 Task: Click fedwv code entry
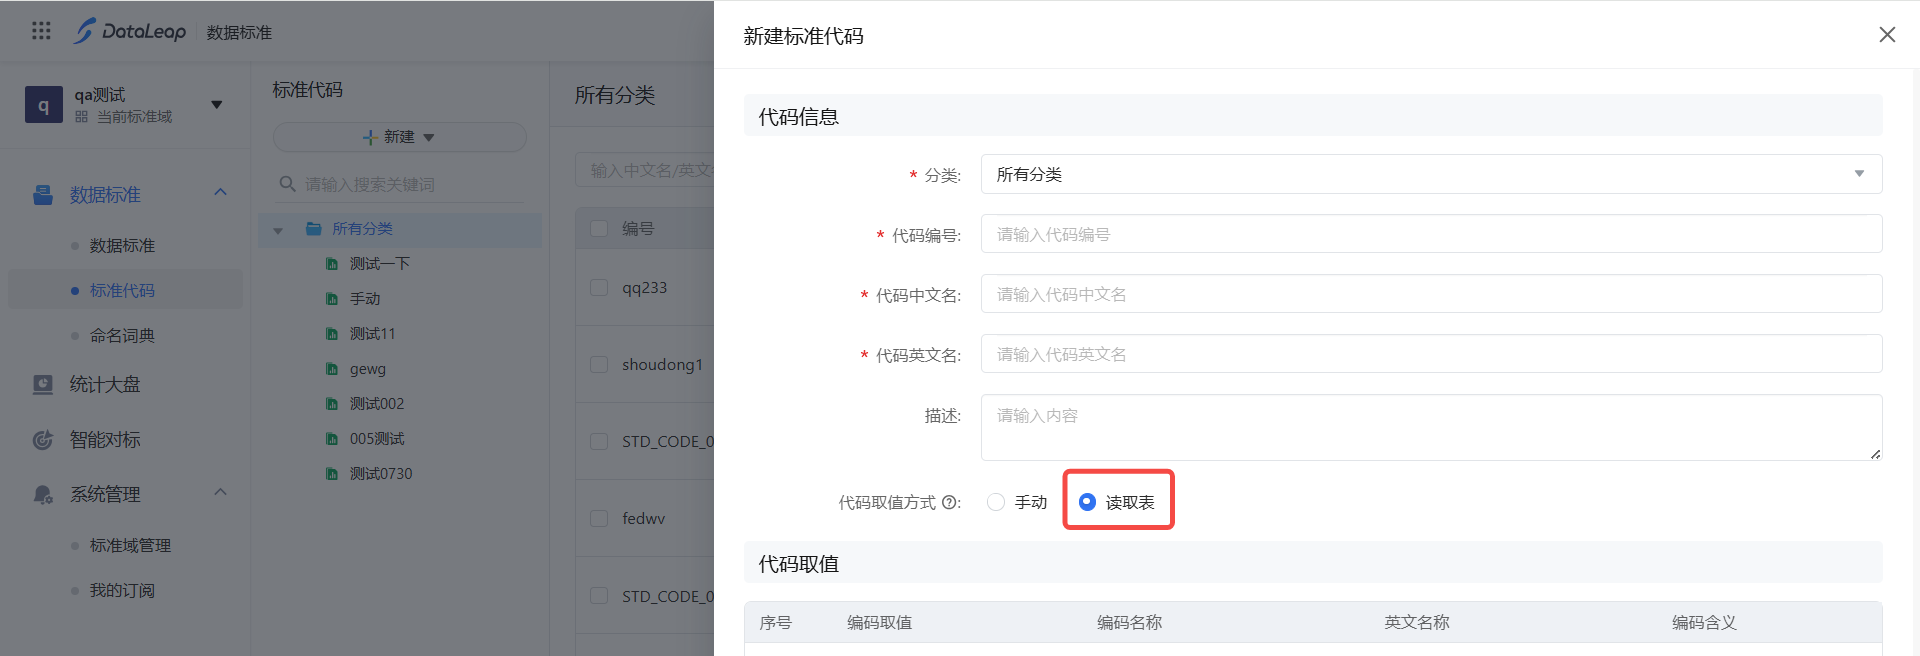[x=643, y=519]
